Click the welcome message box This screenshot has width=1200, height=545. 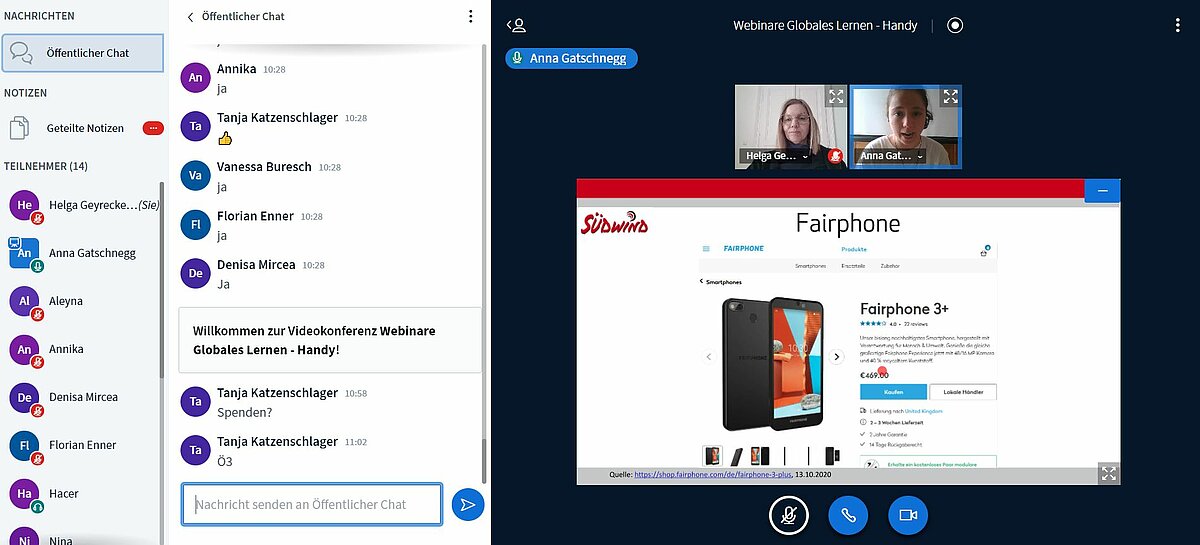(x=330, y=340)
